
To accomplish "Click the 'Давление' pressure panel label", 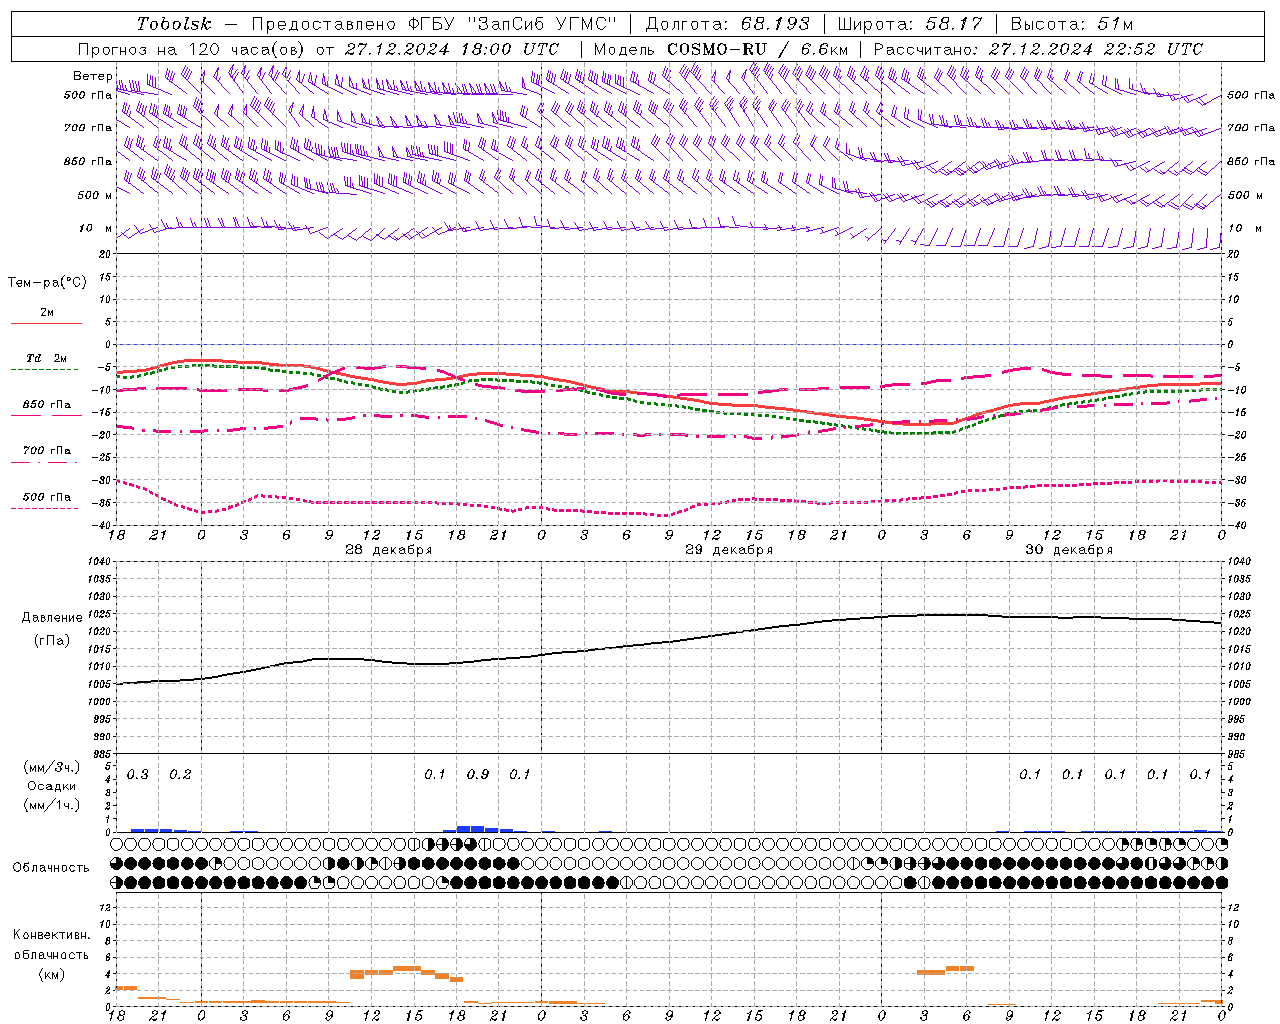I will [x=52, y=618].
